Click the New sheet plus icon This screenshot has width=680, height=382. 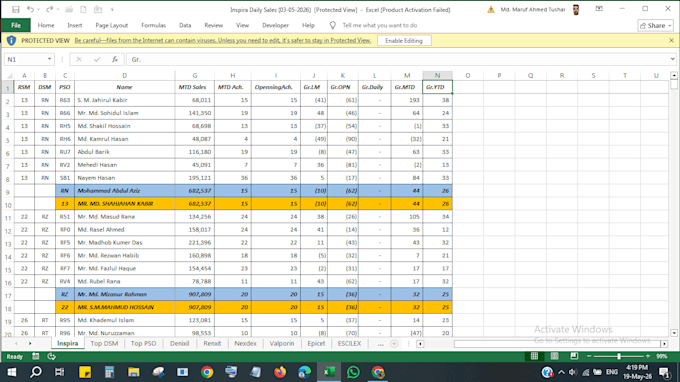pyautogui.click(x=394, y=343)
